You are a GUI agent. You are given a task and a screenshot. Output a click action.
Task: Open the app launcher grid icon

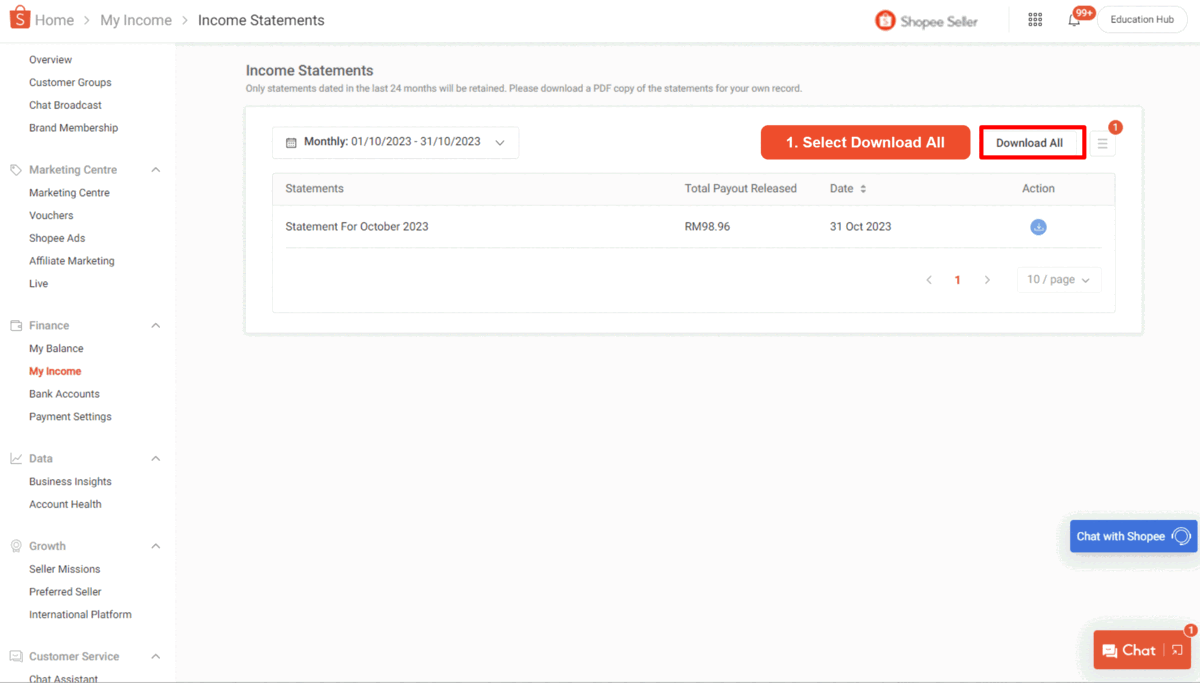pos(1035,19)
